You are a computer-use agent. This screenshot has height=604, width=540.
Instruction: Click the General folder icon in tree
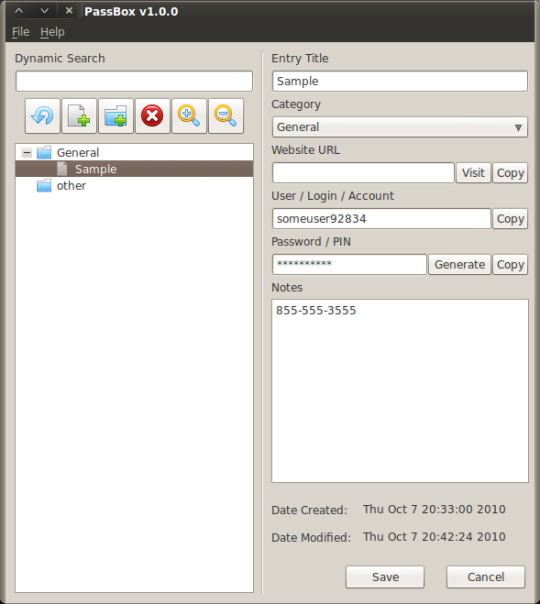(x=44, y=153)
